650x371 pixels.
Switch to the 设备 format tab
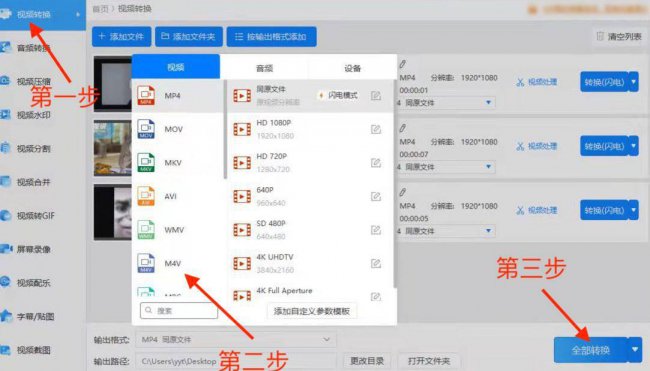(352, 68)
